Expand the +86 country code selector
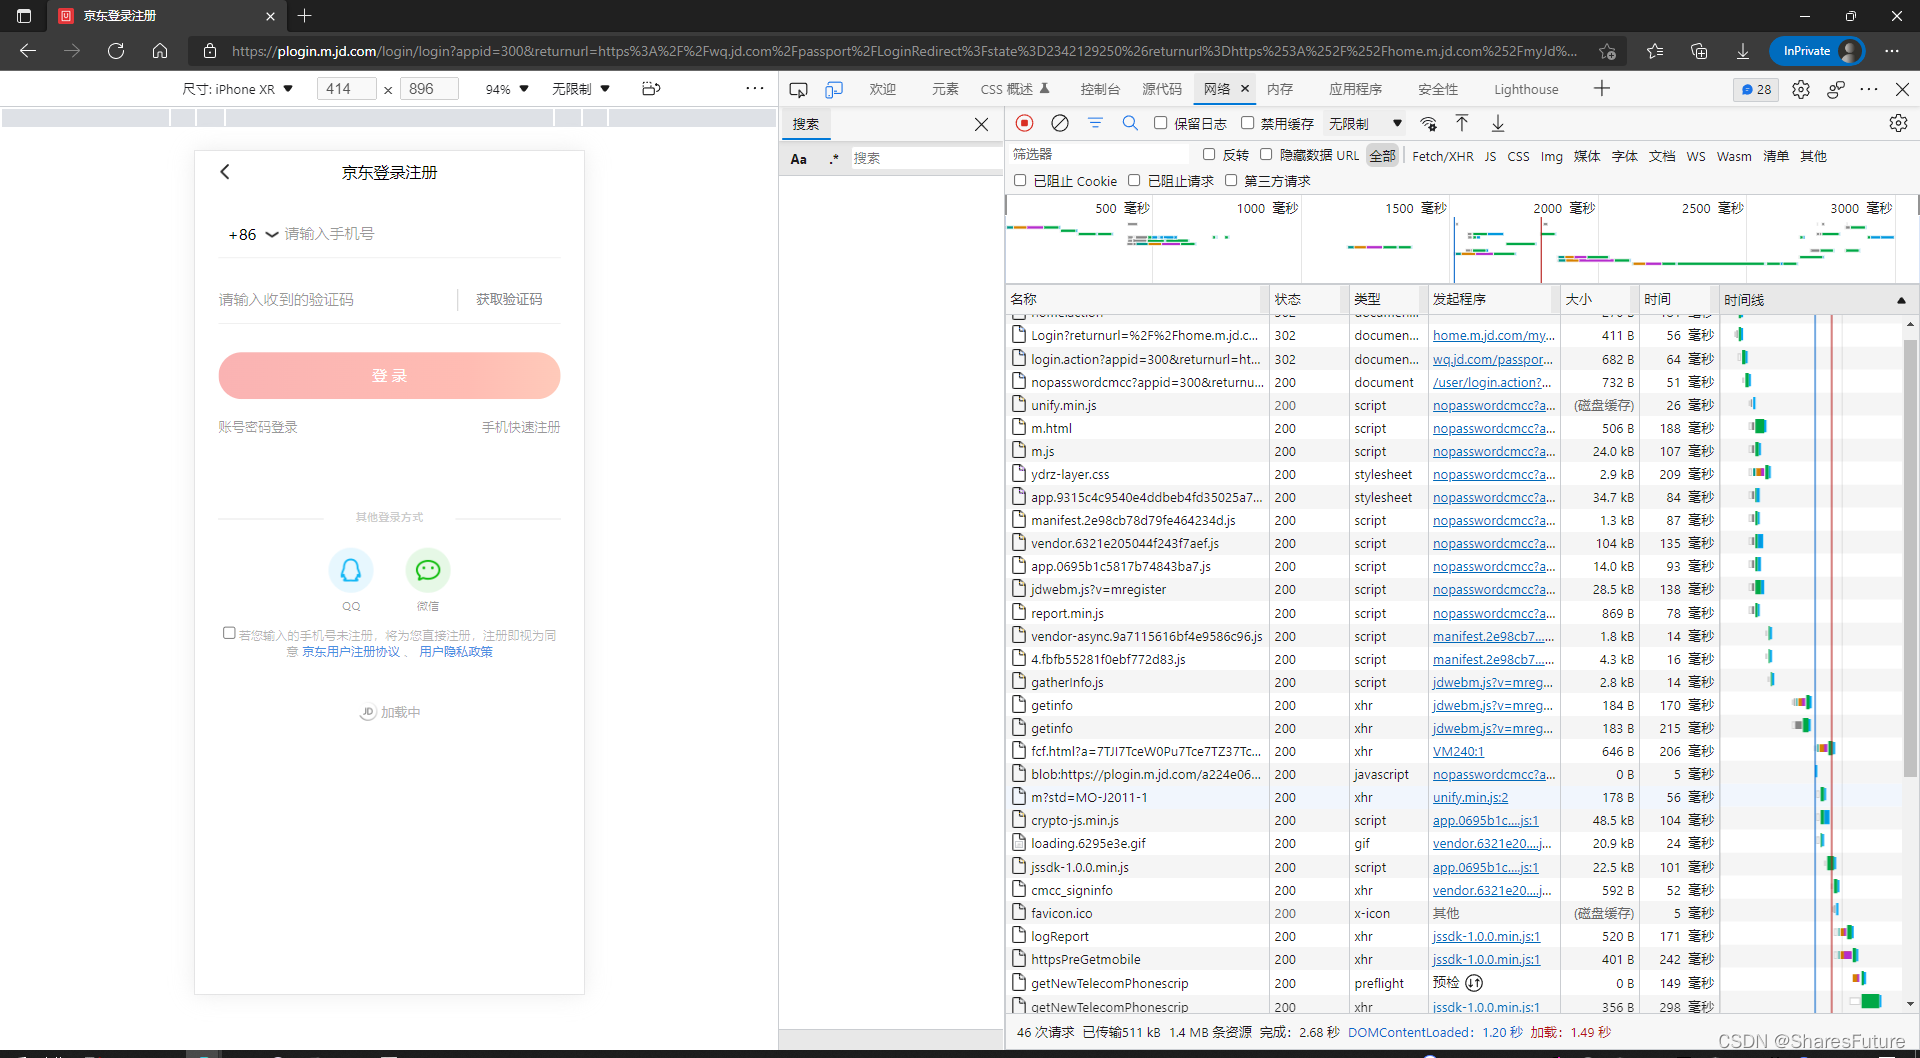The width and height of the screenshot is (1920, 1058). tap(253, 234)
